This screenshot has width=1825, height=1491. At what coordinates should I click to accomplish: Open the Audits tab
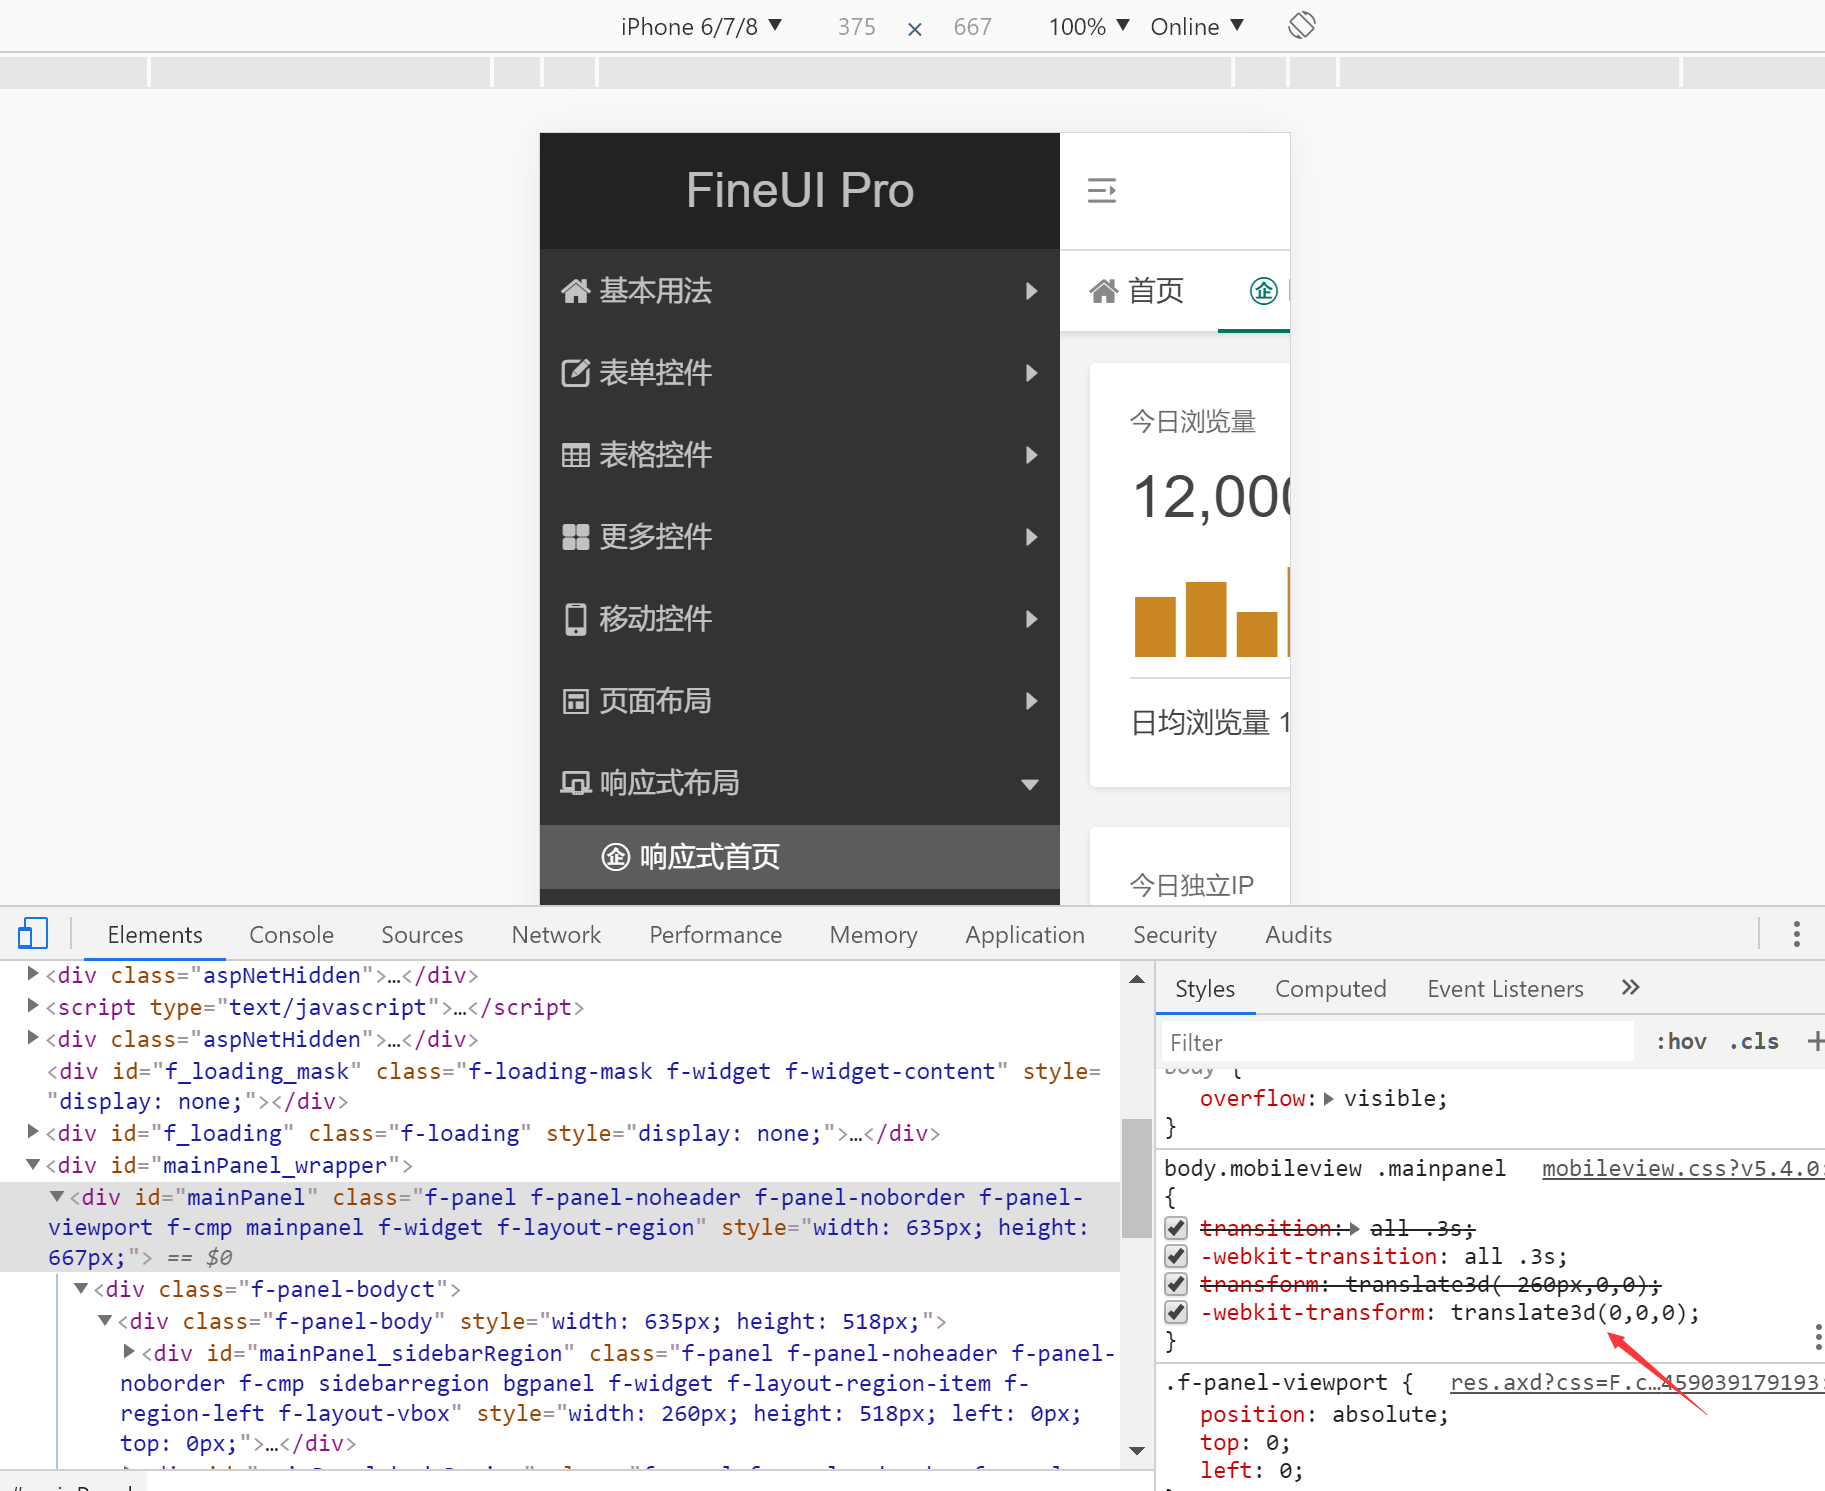pos(1298,934)
